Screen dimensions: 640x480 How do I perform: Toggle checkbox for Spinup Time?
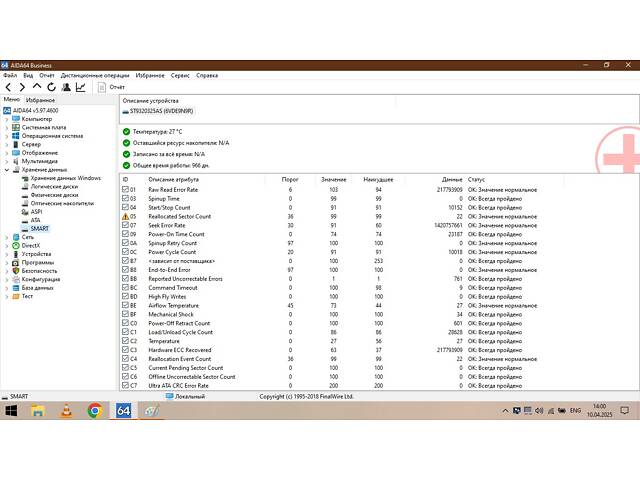(125, 198)
